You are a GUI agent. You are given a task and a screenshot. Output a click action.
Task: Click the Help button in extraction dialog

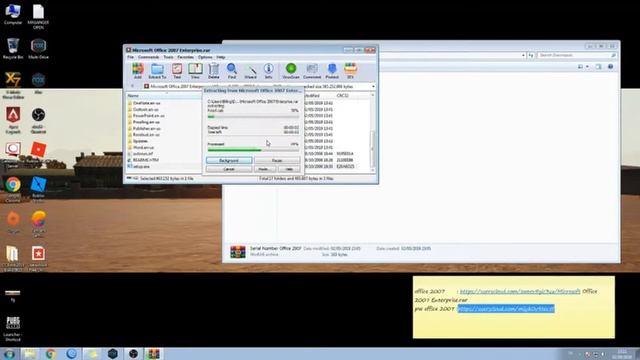pyautogui.click(x=289, y=169)
